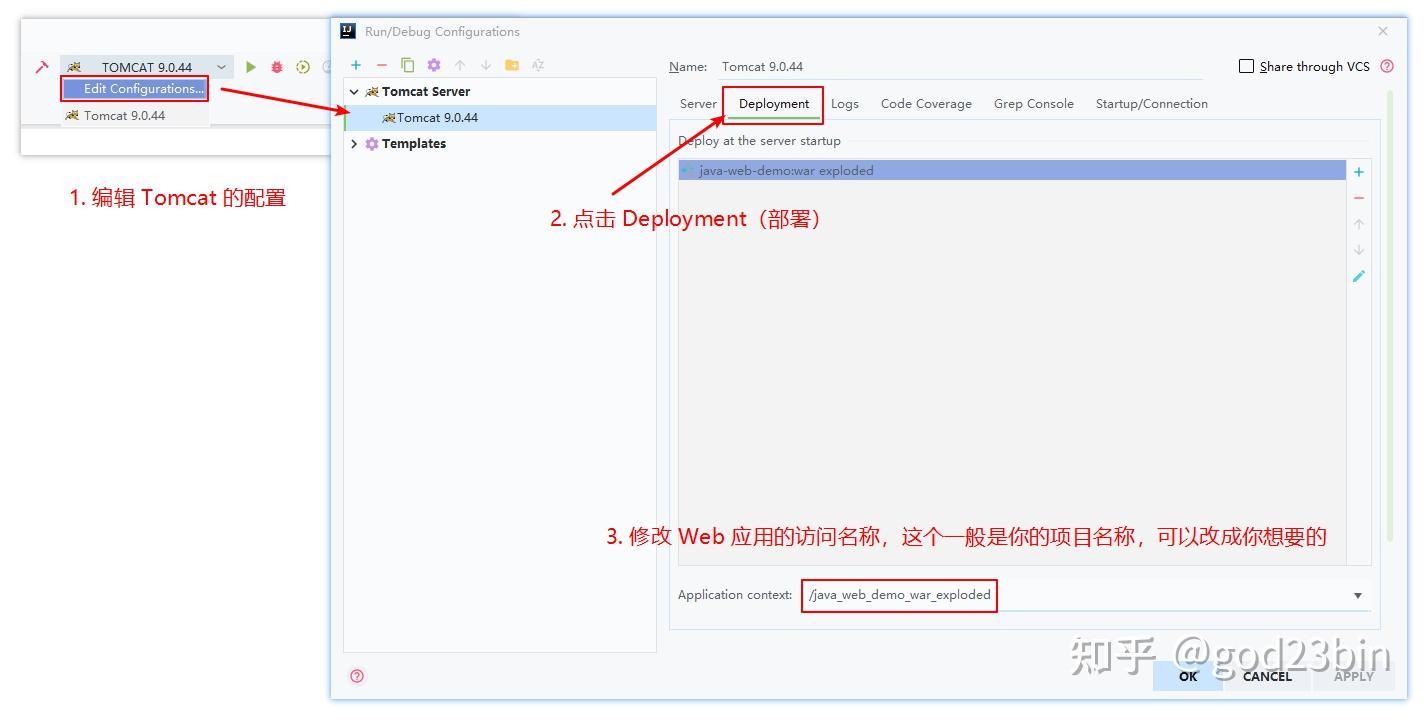Add a deployment artifact with plus icon

1358,171
